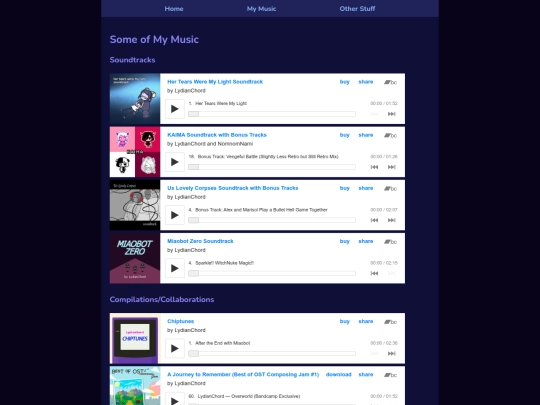This screenshot has width=540, height=405.
Task: Open the Us Lovely Corpses album art
Action: click(135, 205)
